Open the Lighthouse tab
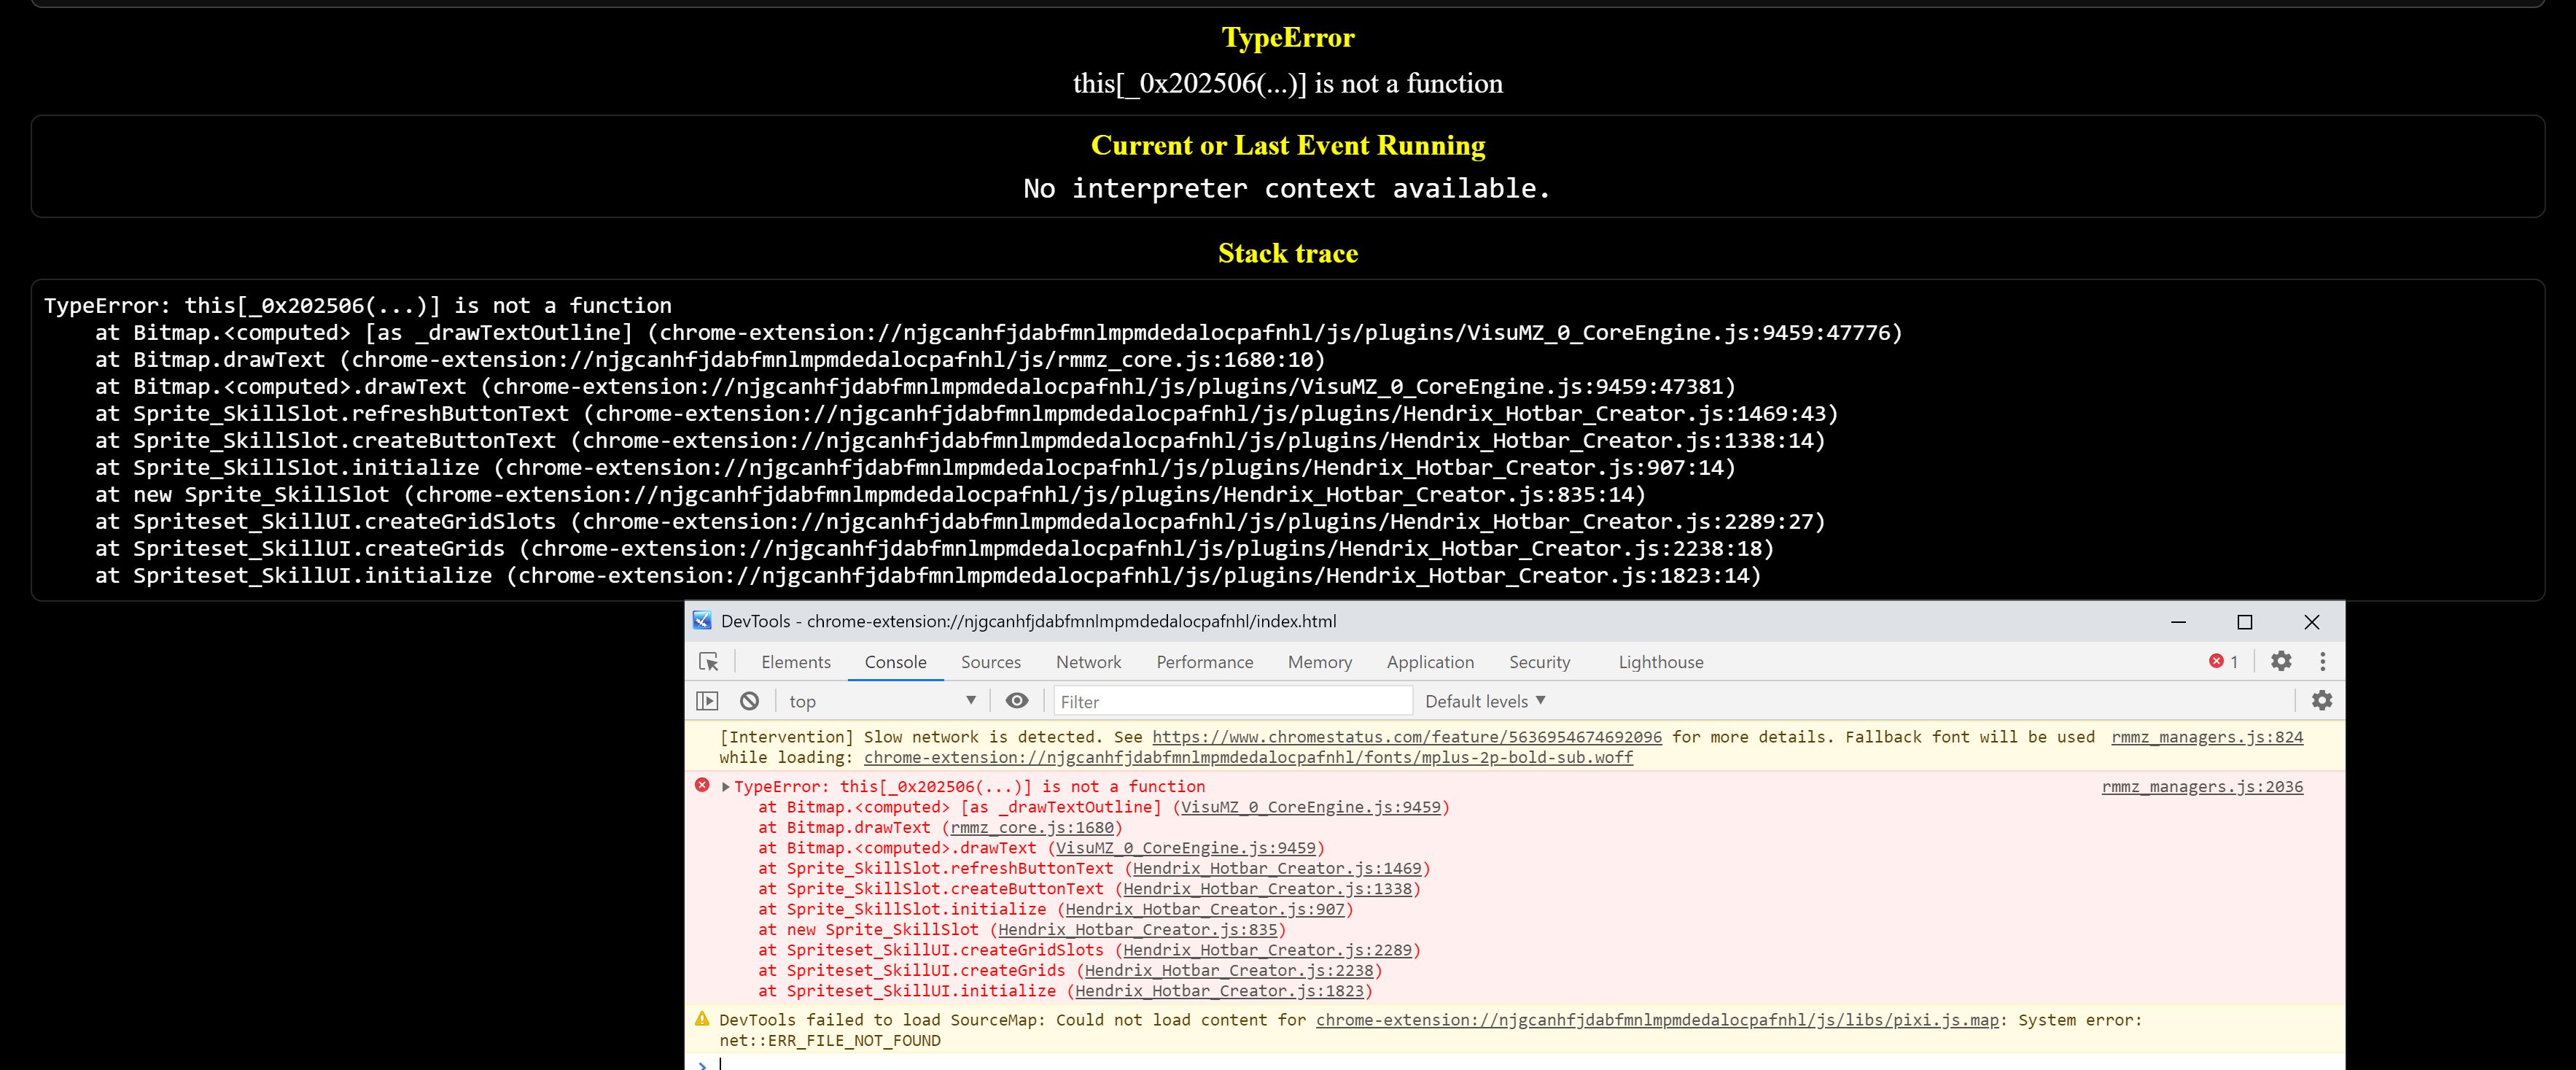Screen dimensions: 2576x1070 coord(1660,662)
